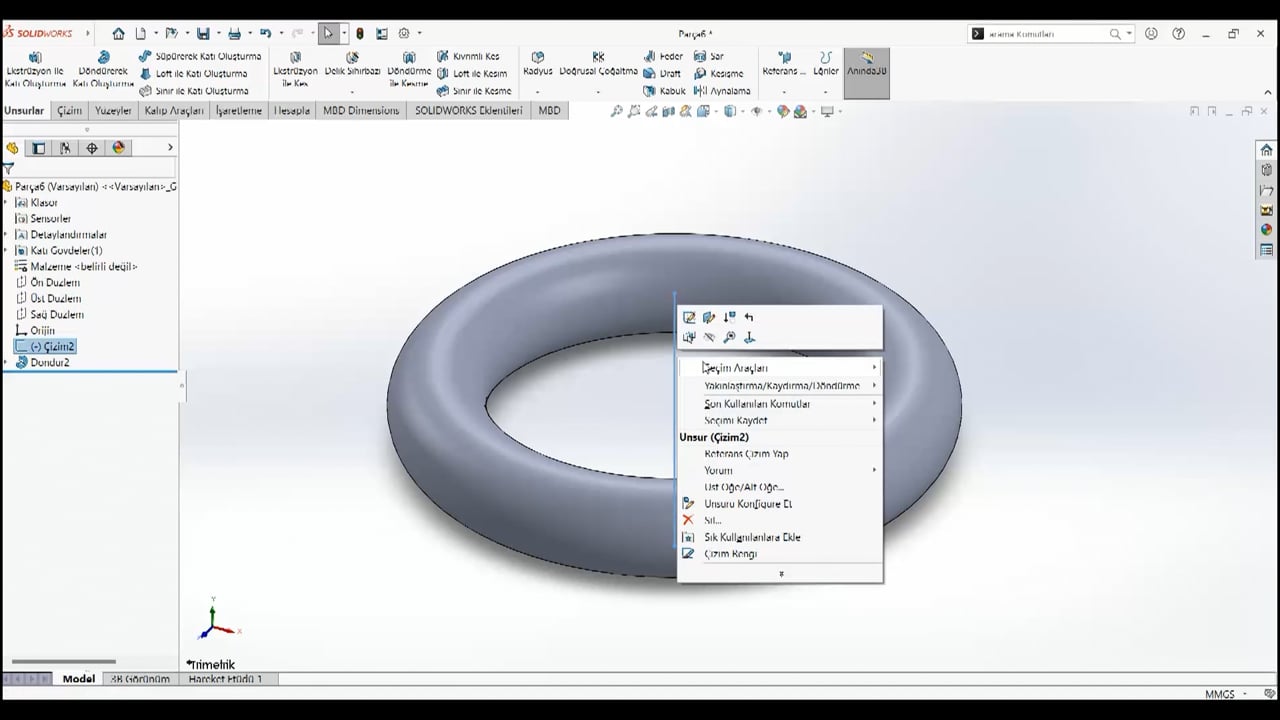Click the Save (floppy disk) icon

[x=203, y=33]
